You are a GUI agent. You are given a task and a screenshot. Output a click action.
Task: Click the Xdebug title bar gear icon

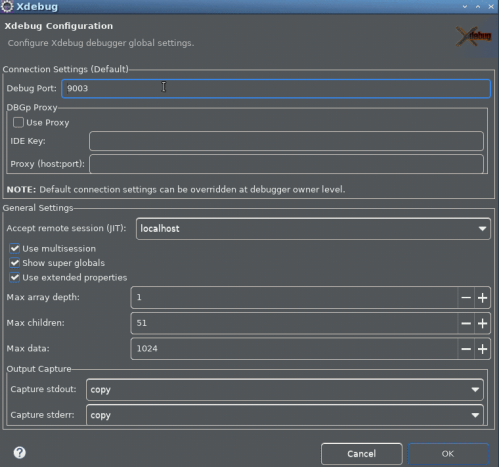(7, 6)
